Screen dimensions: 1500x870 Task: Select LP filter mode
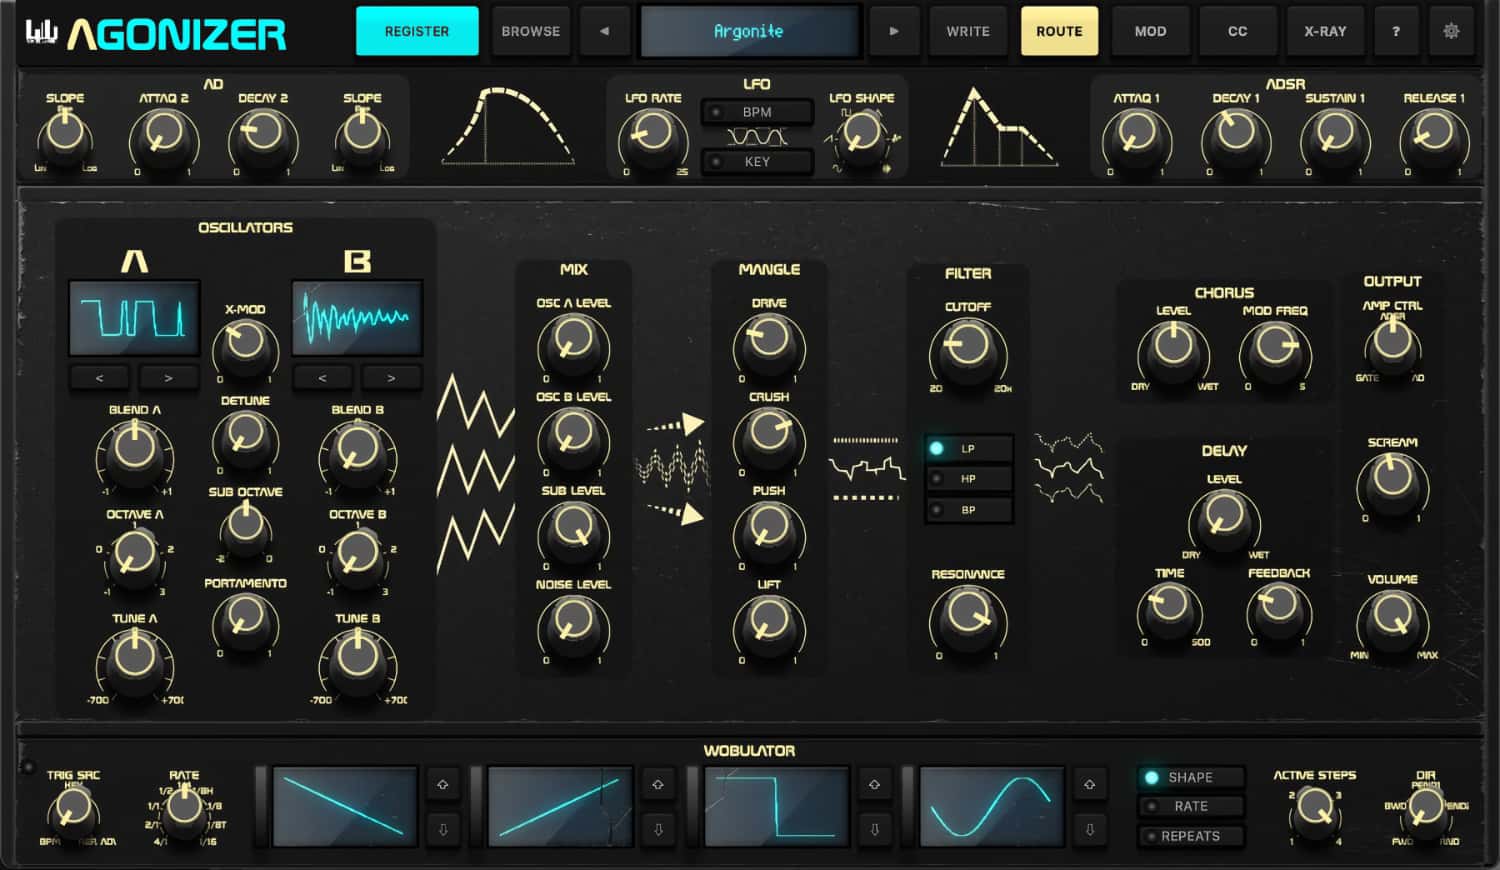(969, 448)
